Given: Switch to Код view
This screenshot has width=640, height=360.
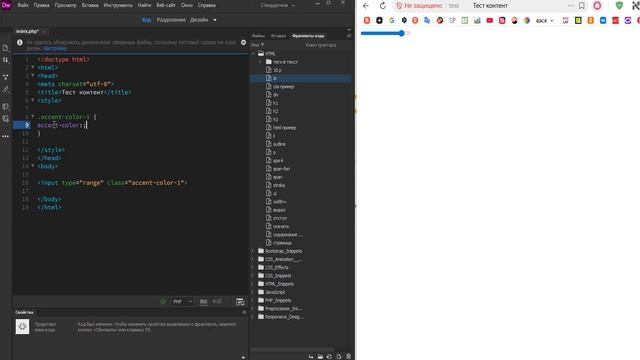Looking at the screenshot, I should [x=146, y=20].
